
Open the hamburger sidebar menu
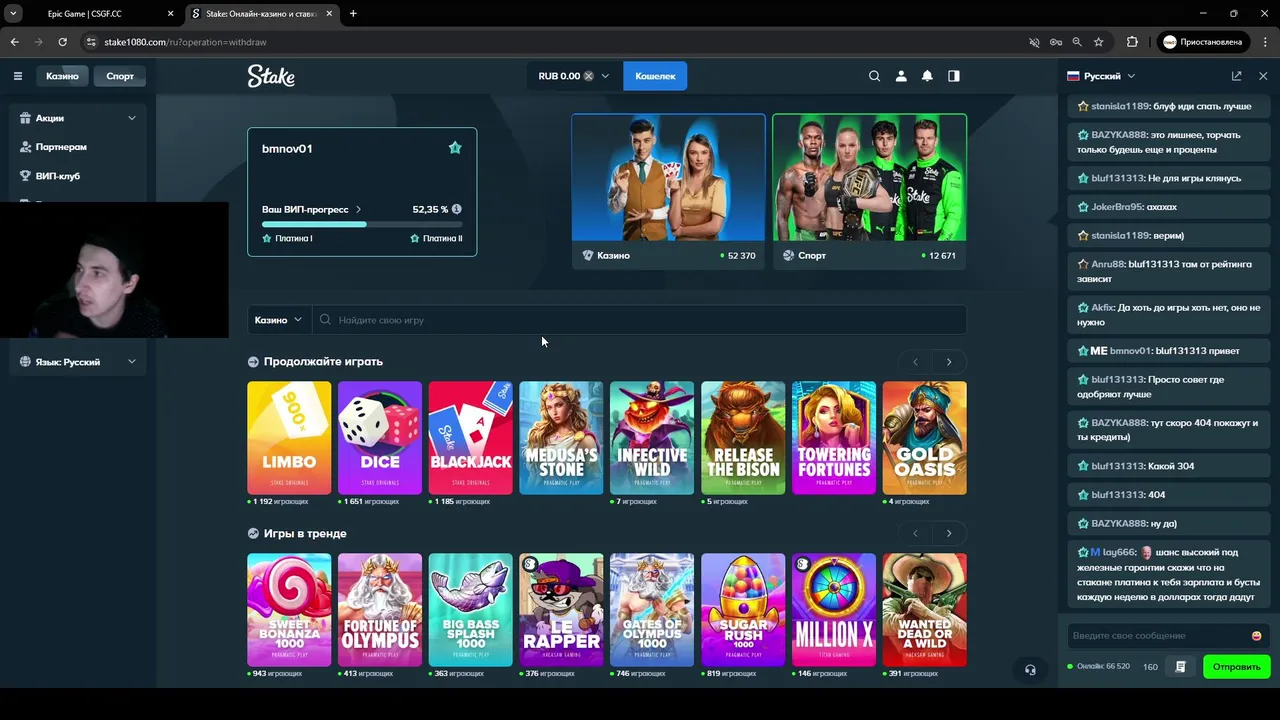point(17,76)
